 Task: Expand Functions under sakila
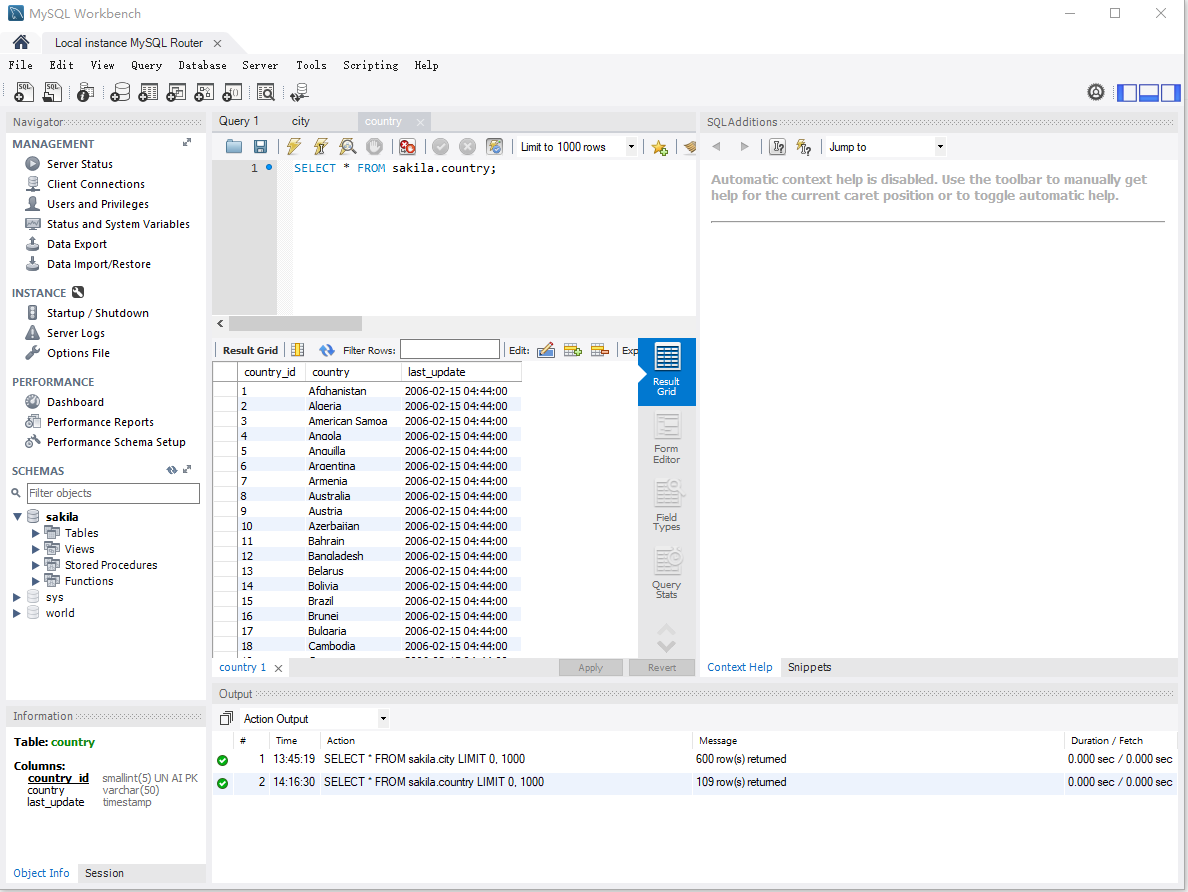[36, 581]
